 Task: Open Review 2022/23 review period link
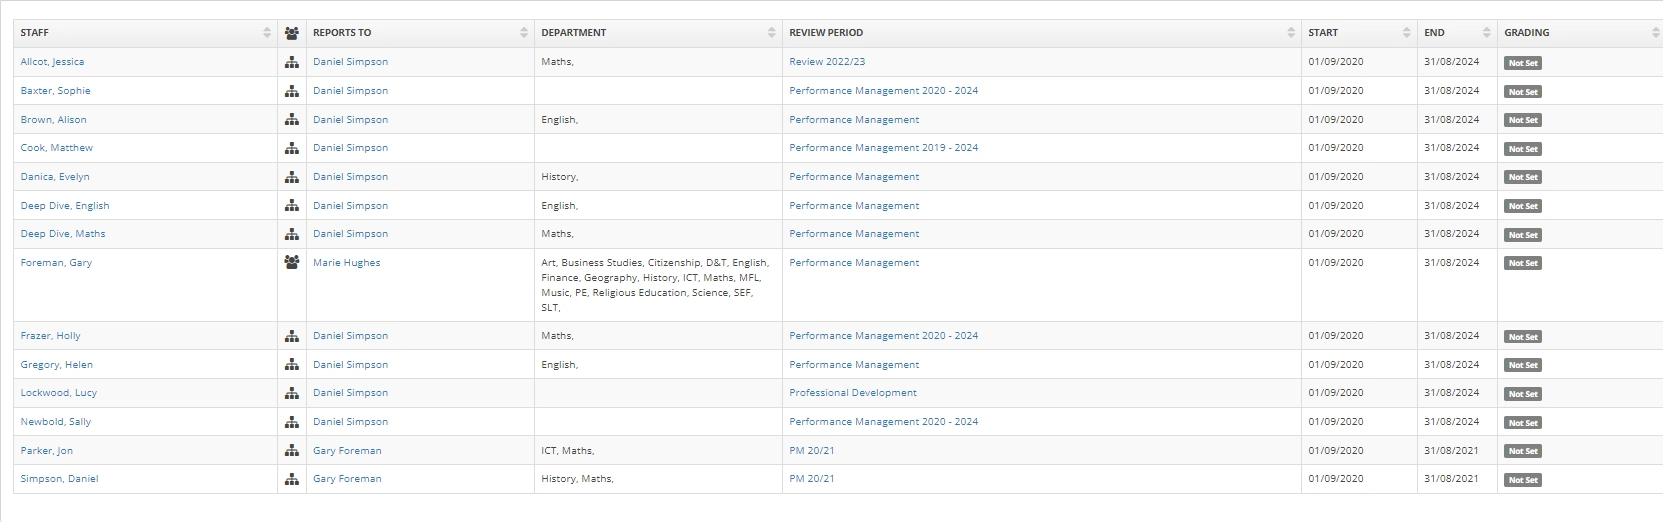(826, 62)
